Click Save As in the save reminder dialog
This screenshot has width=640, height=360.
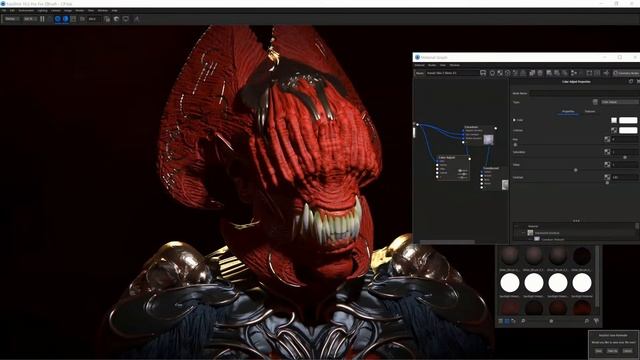(x=613, y=351)
